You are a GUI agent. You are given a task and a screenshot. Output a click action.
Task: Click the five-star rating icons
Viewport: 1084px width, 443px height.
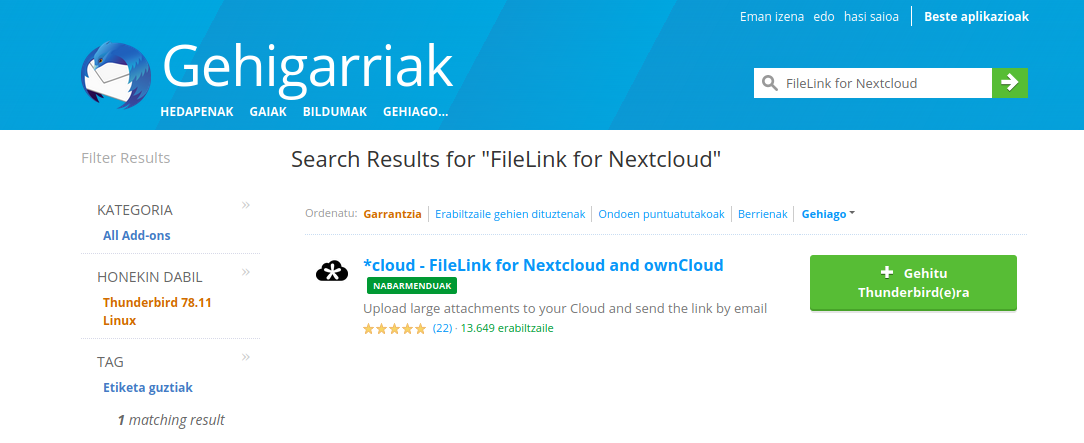pyautogui.click(x=394, y=328)
